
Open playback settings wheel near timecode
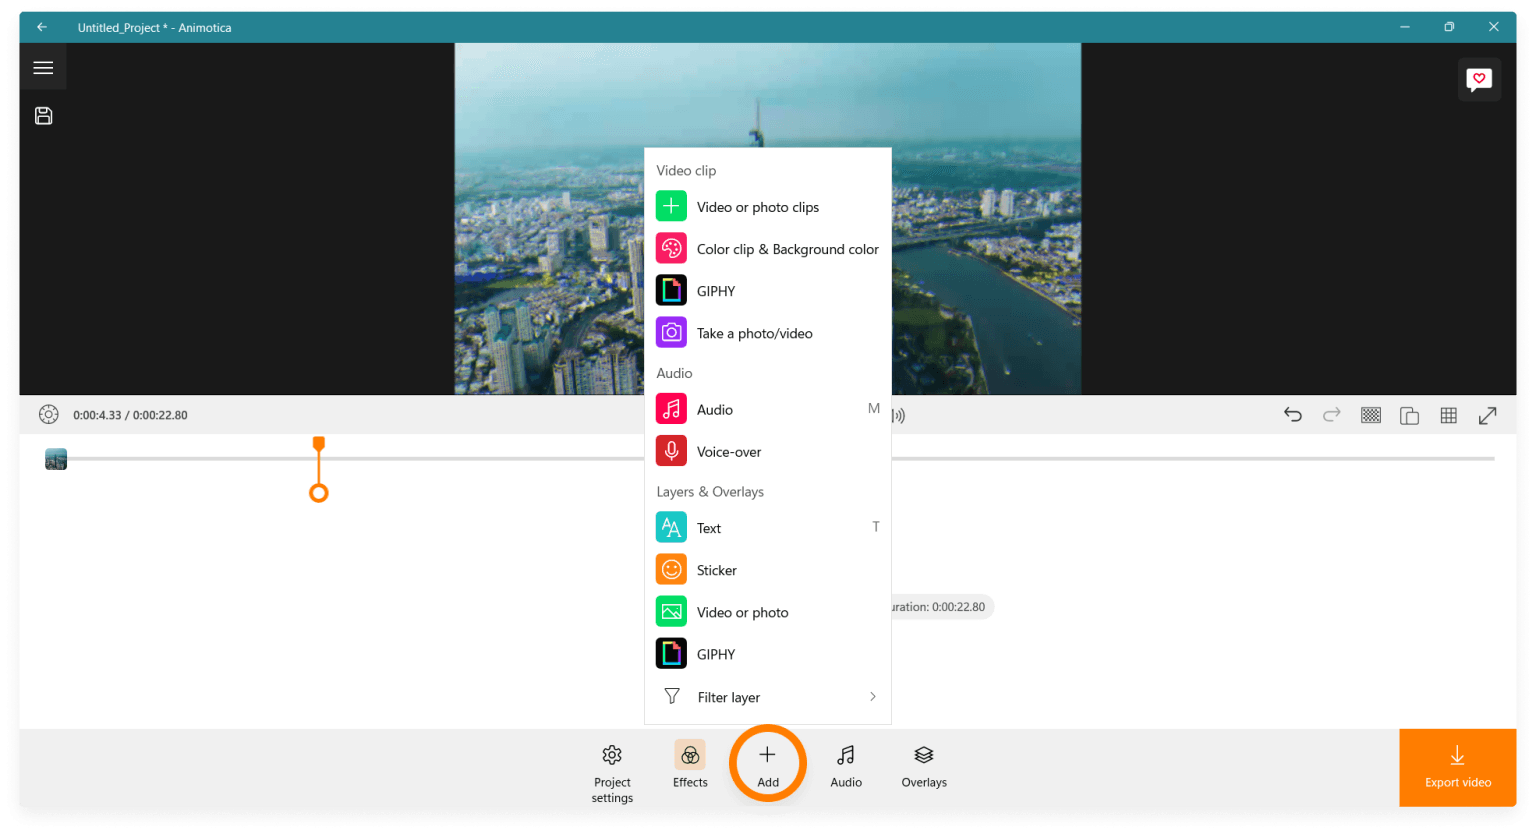(x=48, y=415)
